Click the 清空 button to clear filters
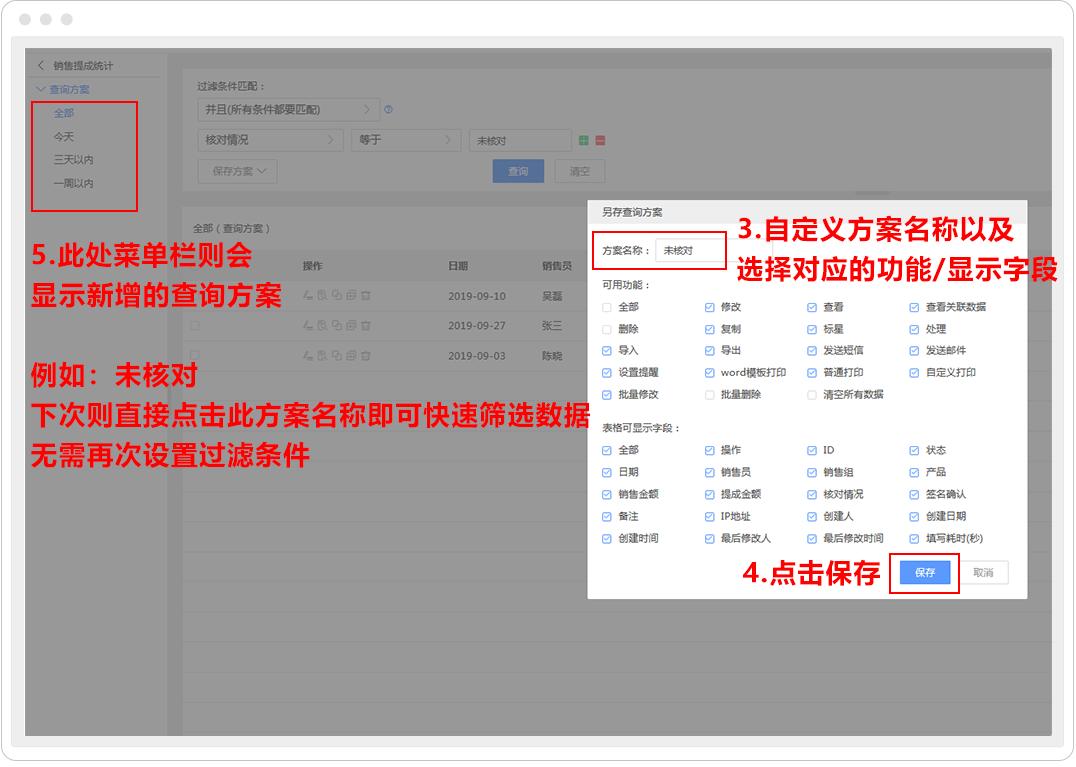The height and width of the screenshot is (767, 1076). [580, 170]
